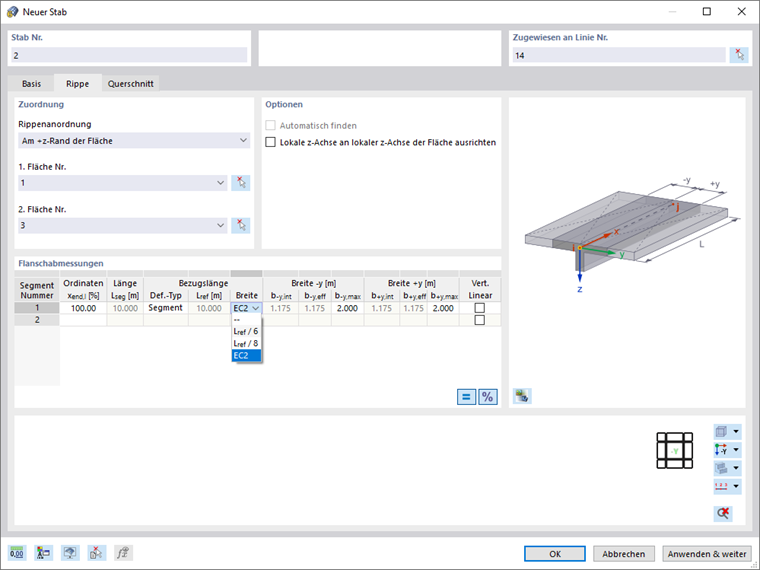Image resolution: width=760 pixels, height=570 pixels.
Task: Pick surface graphically for 2. Fläche Nr.
Action: (241, 225)
